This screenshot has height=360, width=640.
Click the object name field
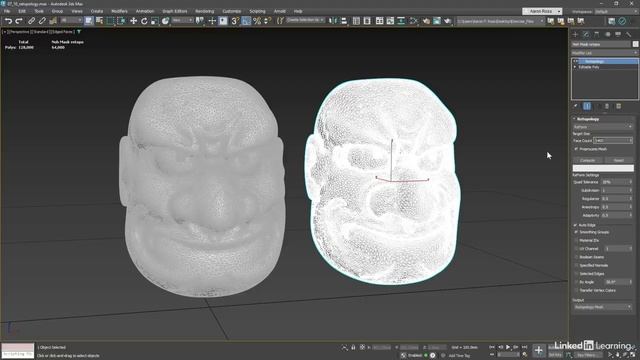pyautogui.click(x=601, y=44)
